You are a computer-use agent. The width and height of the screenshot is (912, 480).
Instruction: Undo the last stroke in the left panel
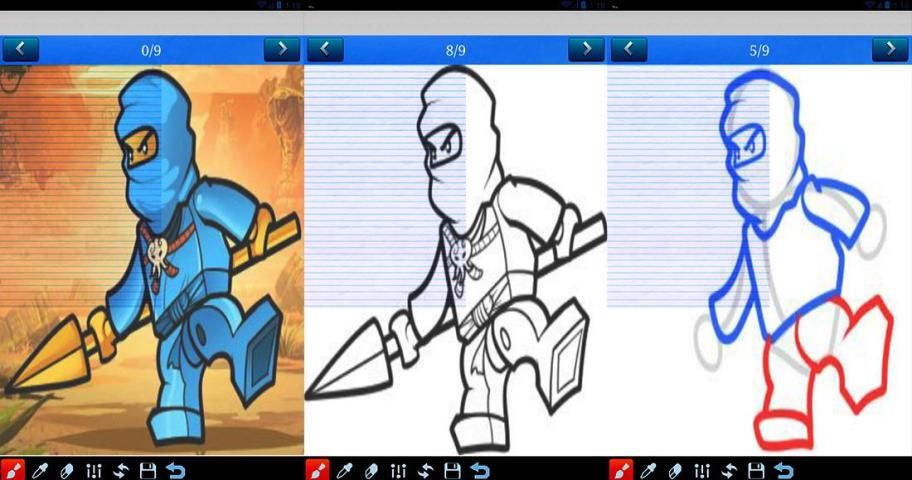[x=176, y=469]
